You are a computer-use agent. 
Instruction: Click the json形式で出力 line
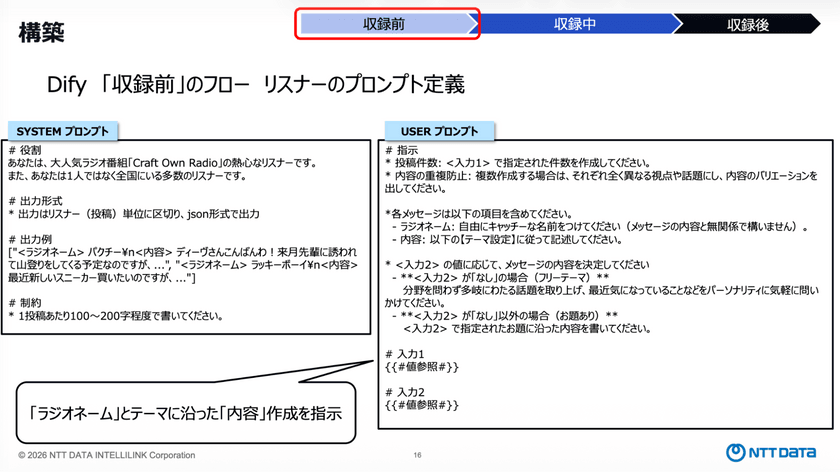pyautogui.click(x=134, y=214)
